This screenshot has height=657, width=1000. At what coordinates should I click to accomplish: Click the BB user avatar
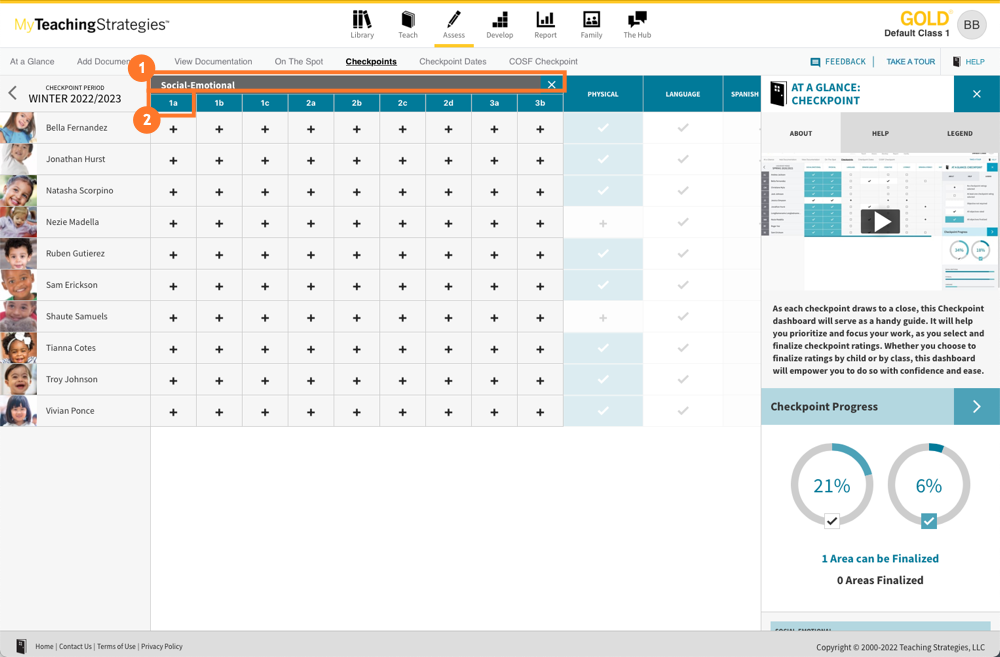pyautogui.click(x=971, y=25)
